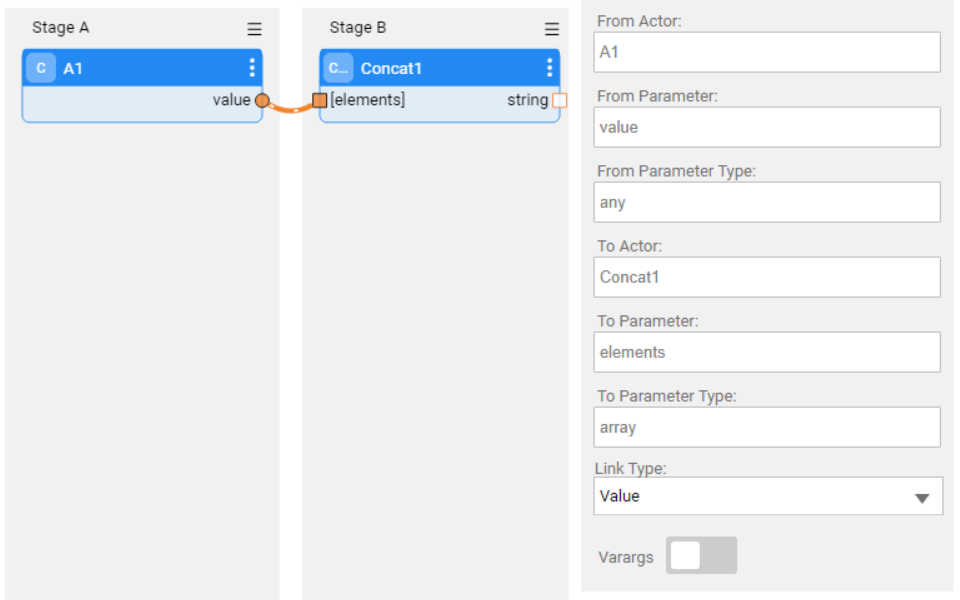Click the From Parameter Type field
The width and height of the screenshot is (960, 600).
click(x=768, y=202)
